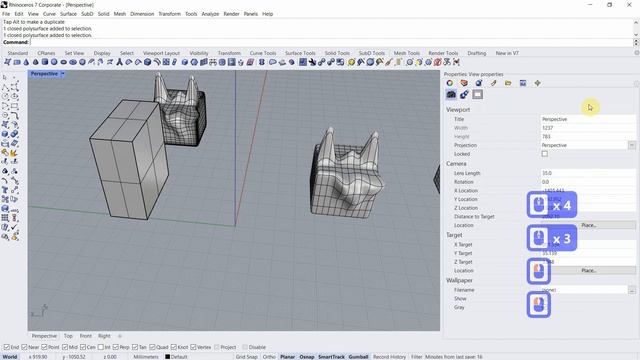Image resolution: width=640 pixels, height=360 pixels.
Task: Click the Default layer color swatch
Action: tap(167, 357)
